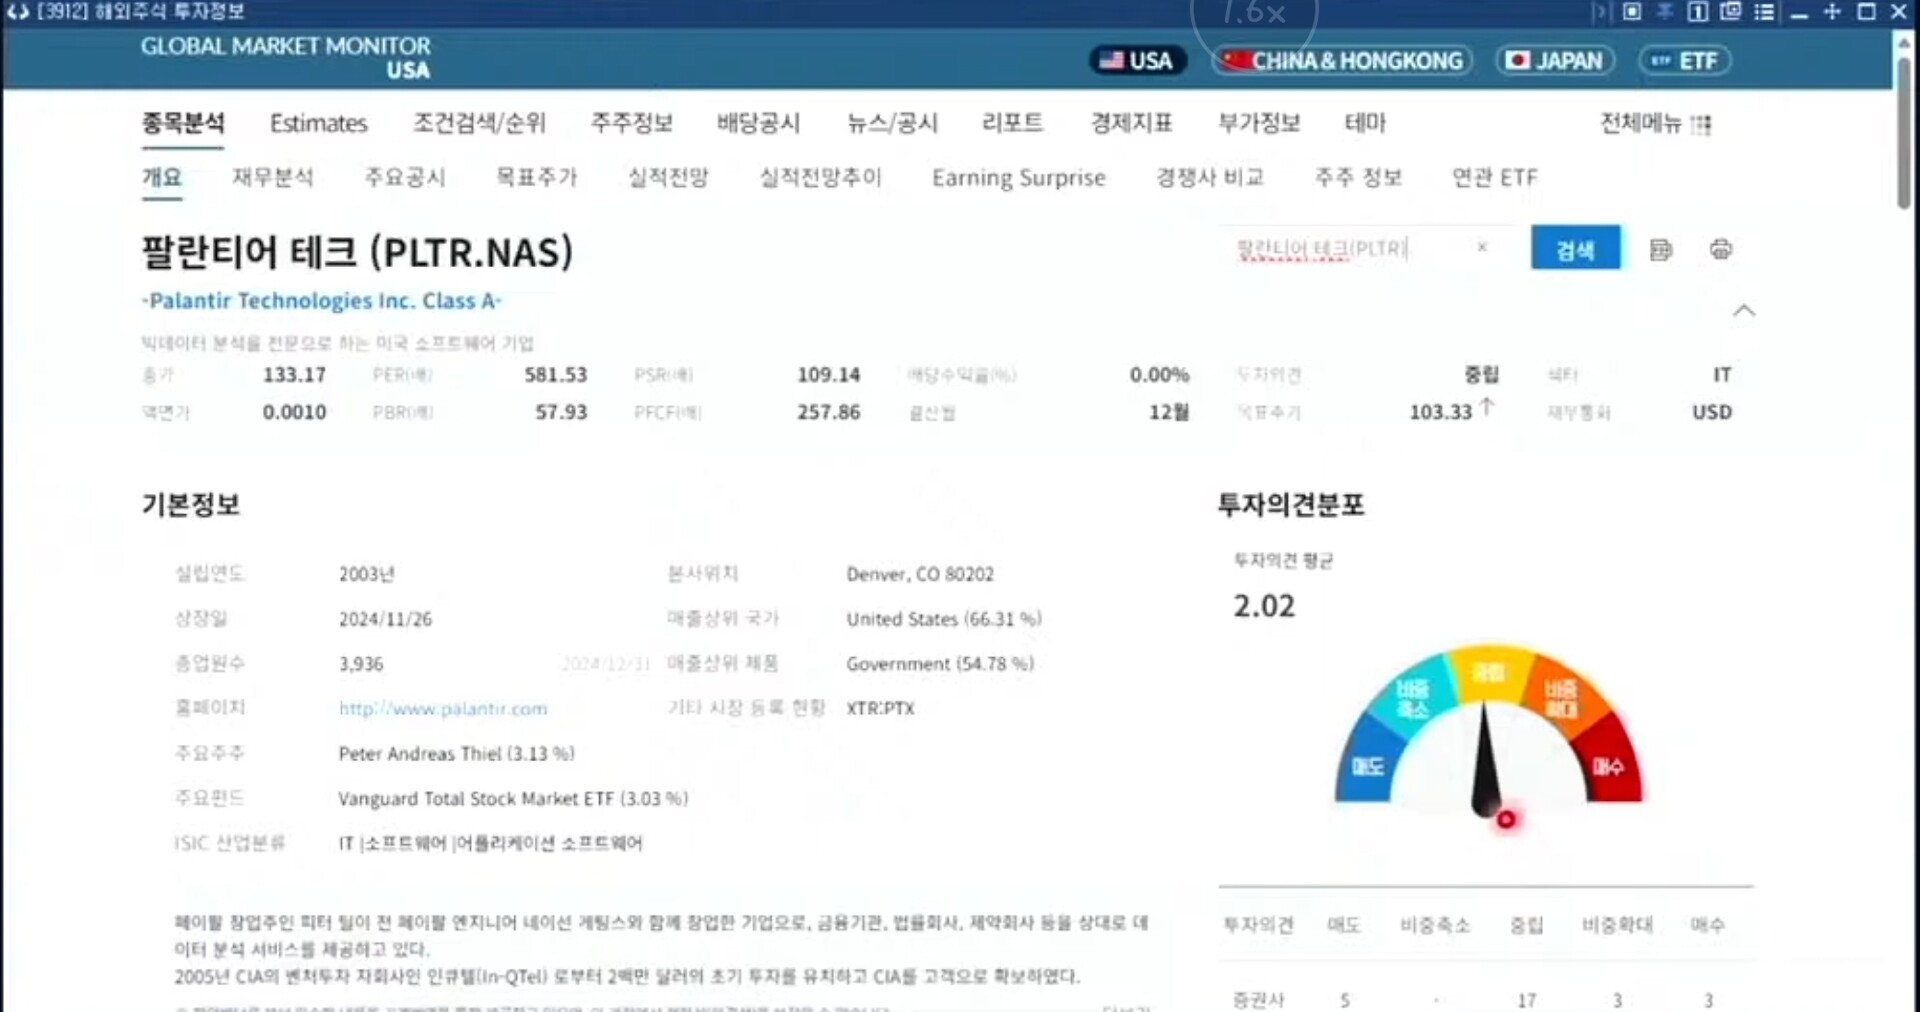
Task: Click the average opinion score 2.02
Action: pyautogui.click(x=1264, y=606)
